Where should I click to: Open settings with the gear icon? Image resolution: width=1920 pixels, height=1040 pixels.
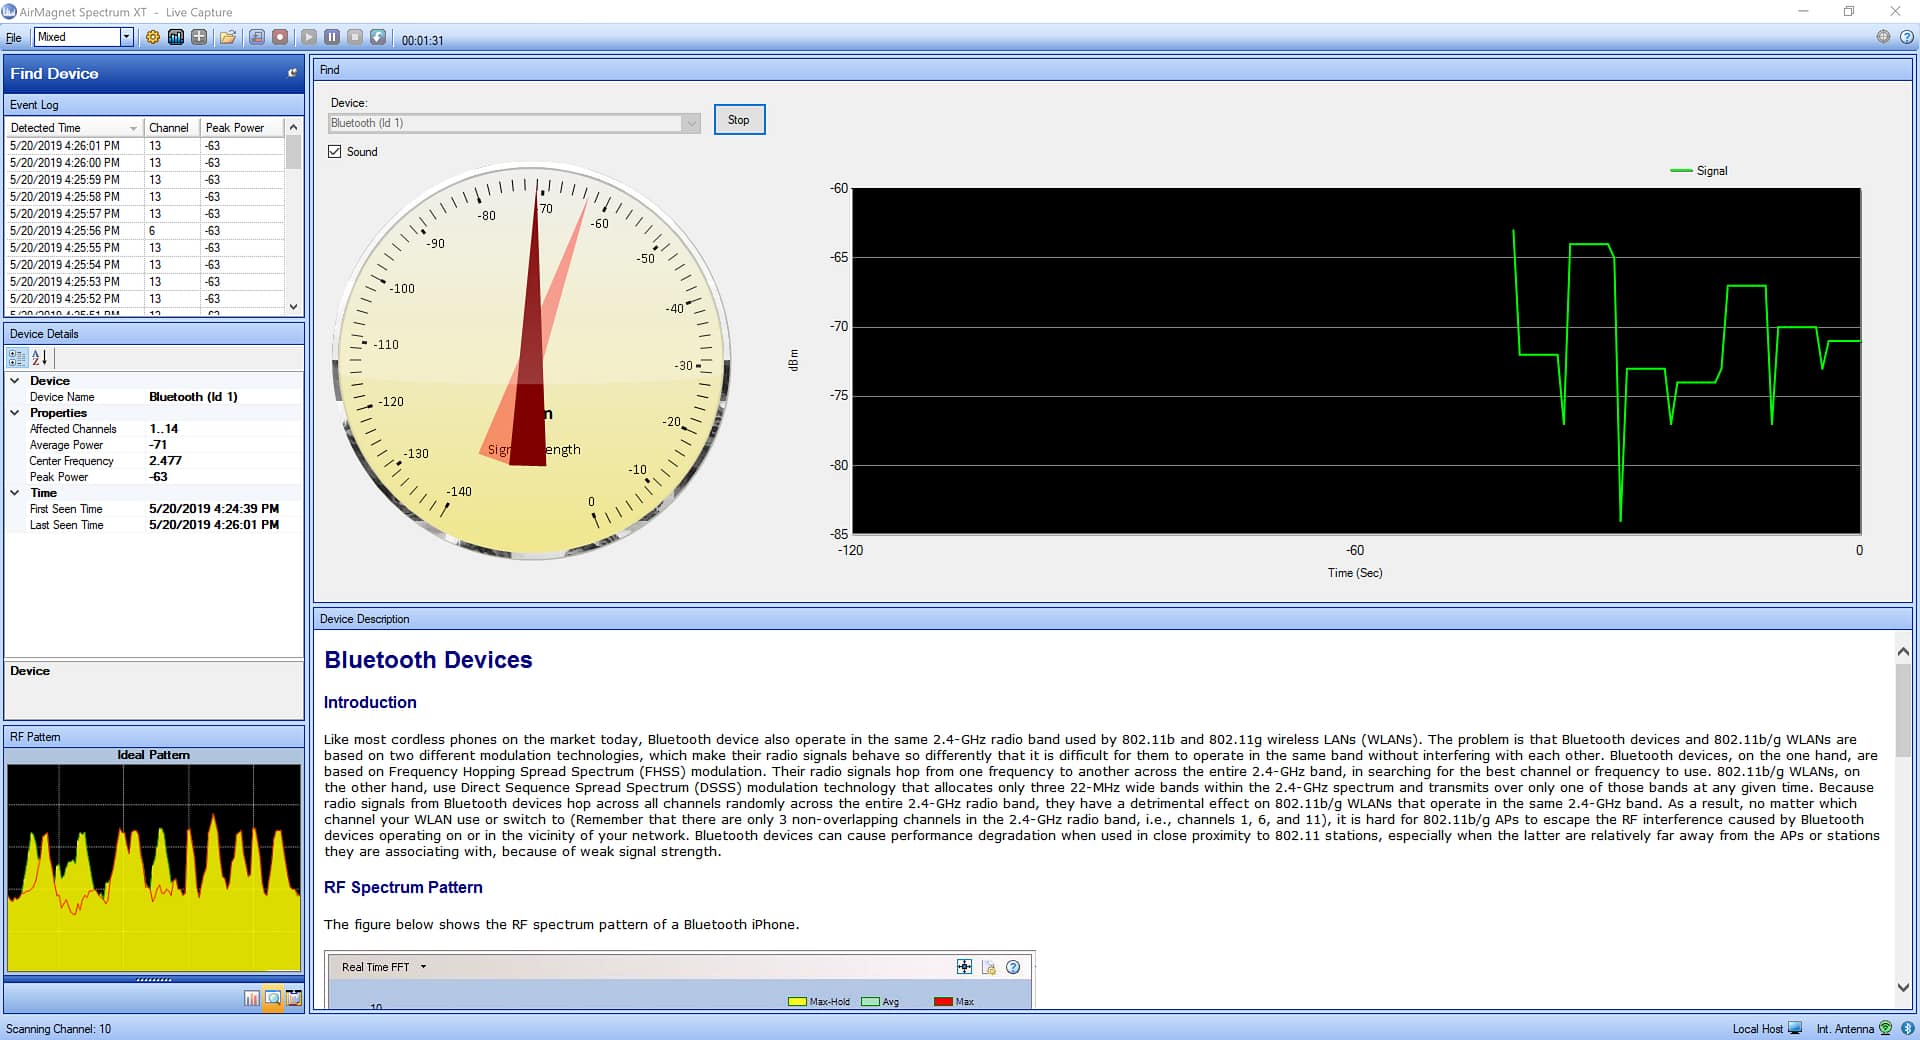coord(153,37)
